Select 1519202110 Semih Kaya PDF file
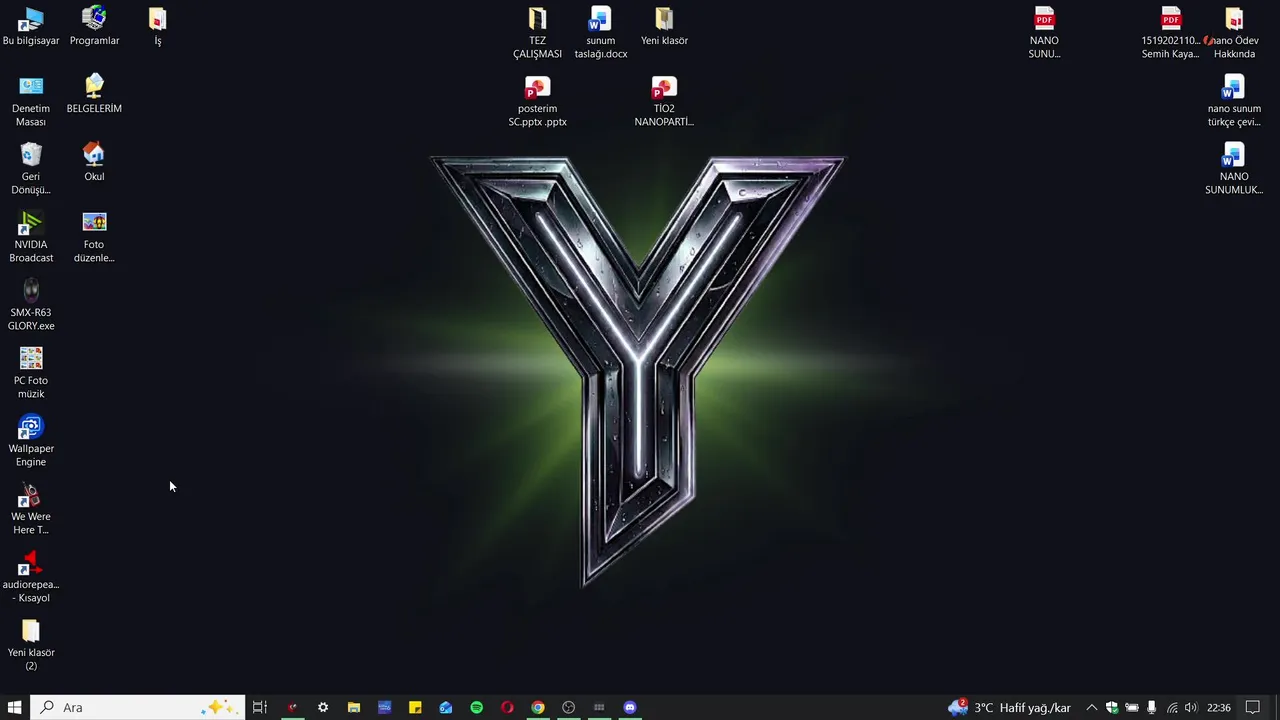The image size is (1280, 720). [1171, 33]
